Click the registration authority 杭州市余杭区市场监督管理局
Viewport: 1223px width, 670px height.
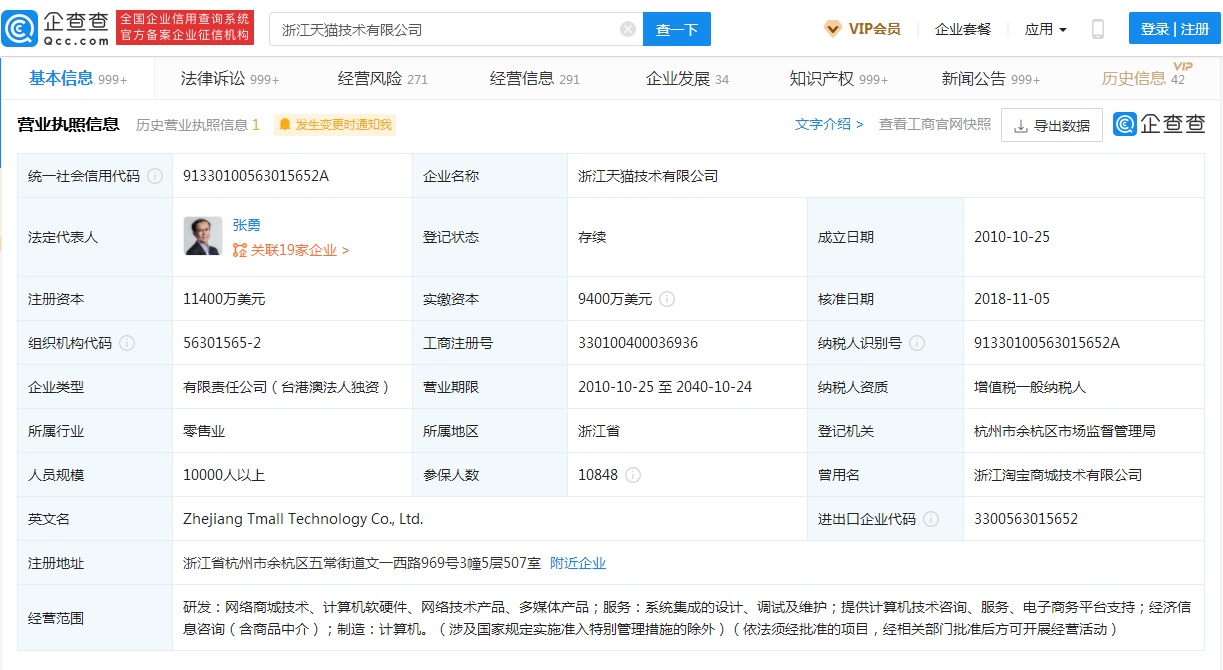click(x=1065, y=431)
